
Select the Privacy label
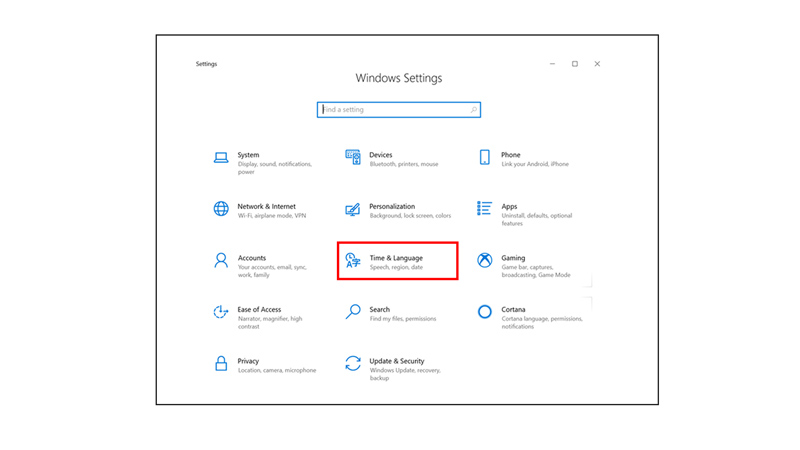tap(248, 361)
